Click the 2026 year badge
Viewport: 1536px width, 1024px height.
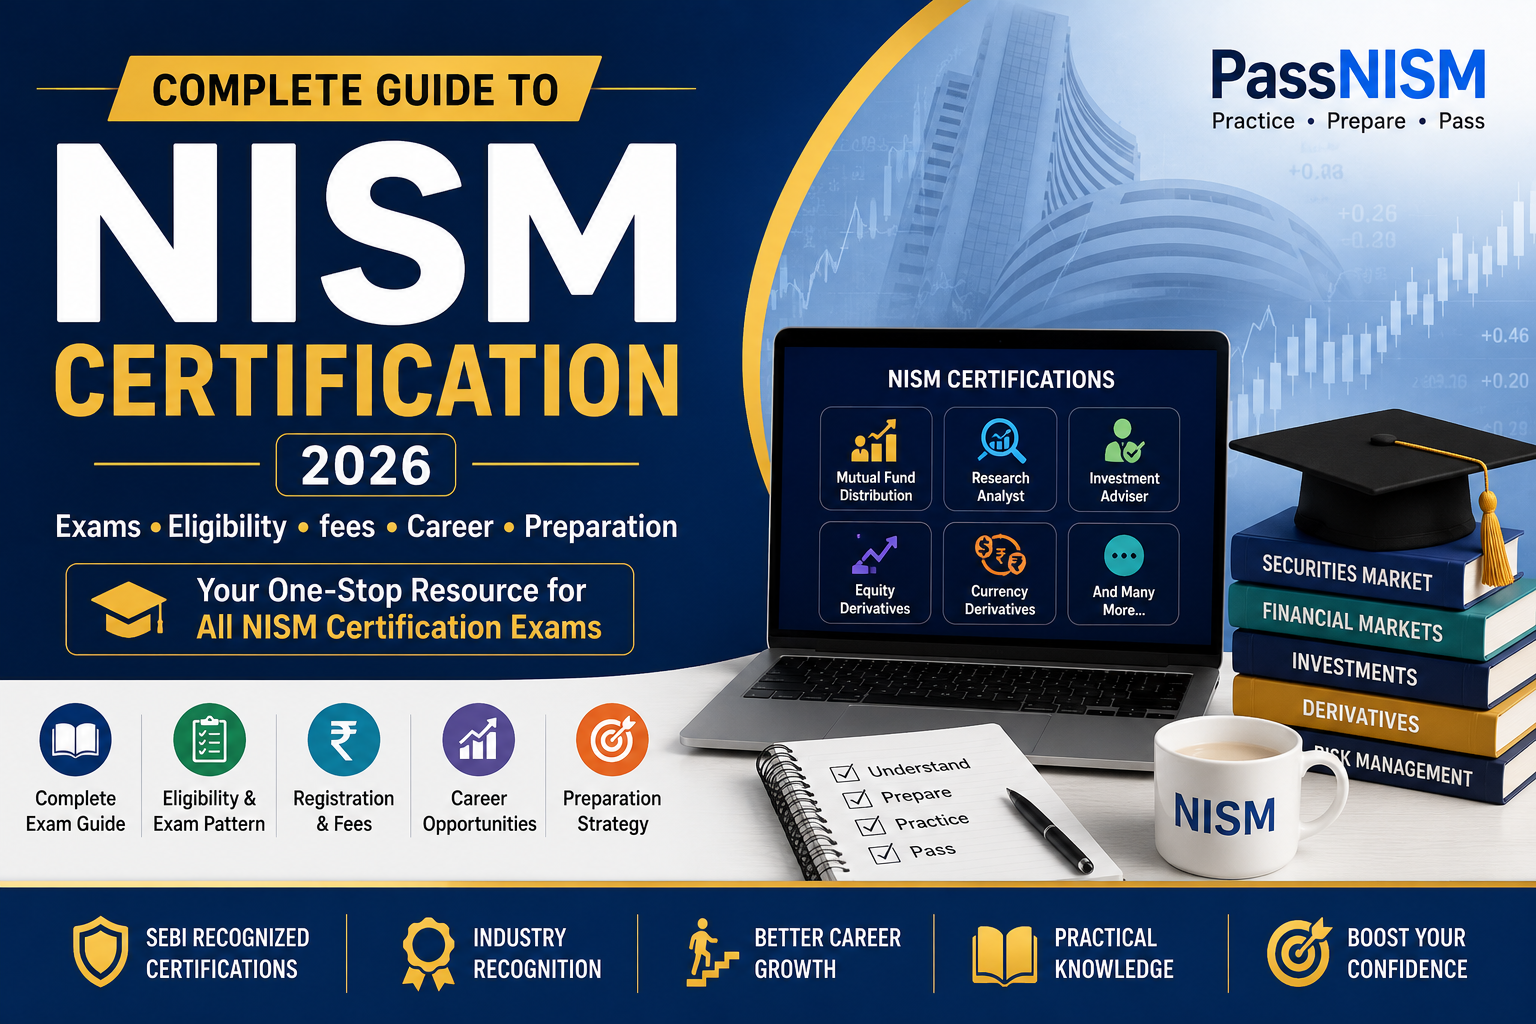[x=366, y=465]
